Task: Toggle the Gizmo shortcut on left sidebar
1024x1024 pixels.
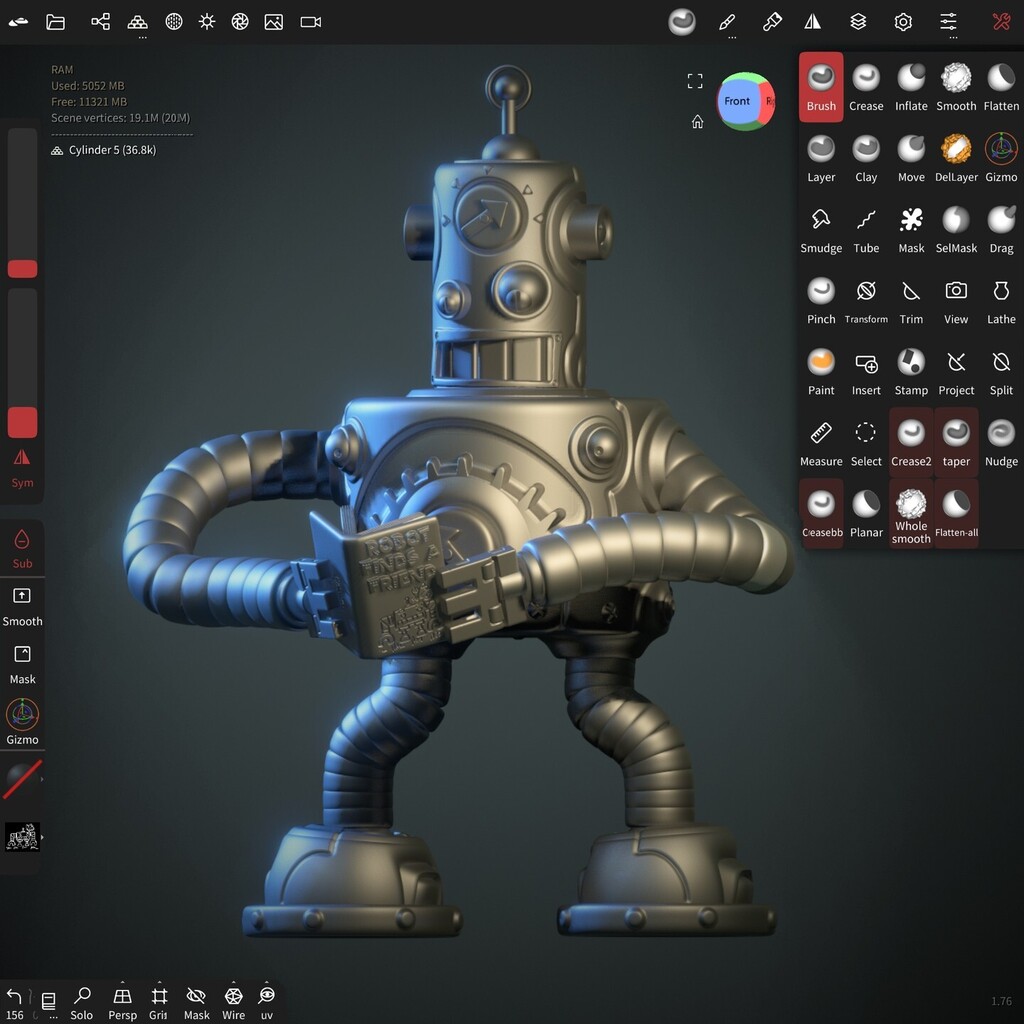Action: [x=22, y=722]
